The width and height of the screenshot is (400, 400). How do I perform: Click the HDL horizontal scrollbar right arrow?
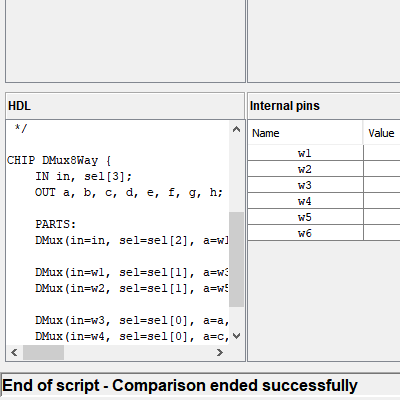click(219, 352)
